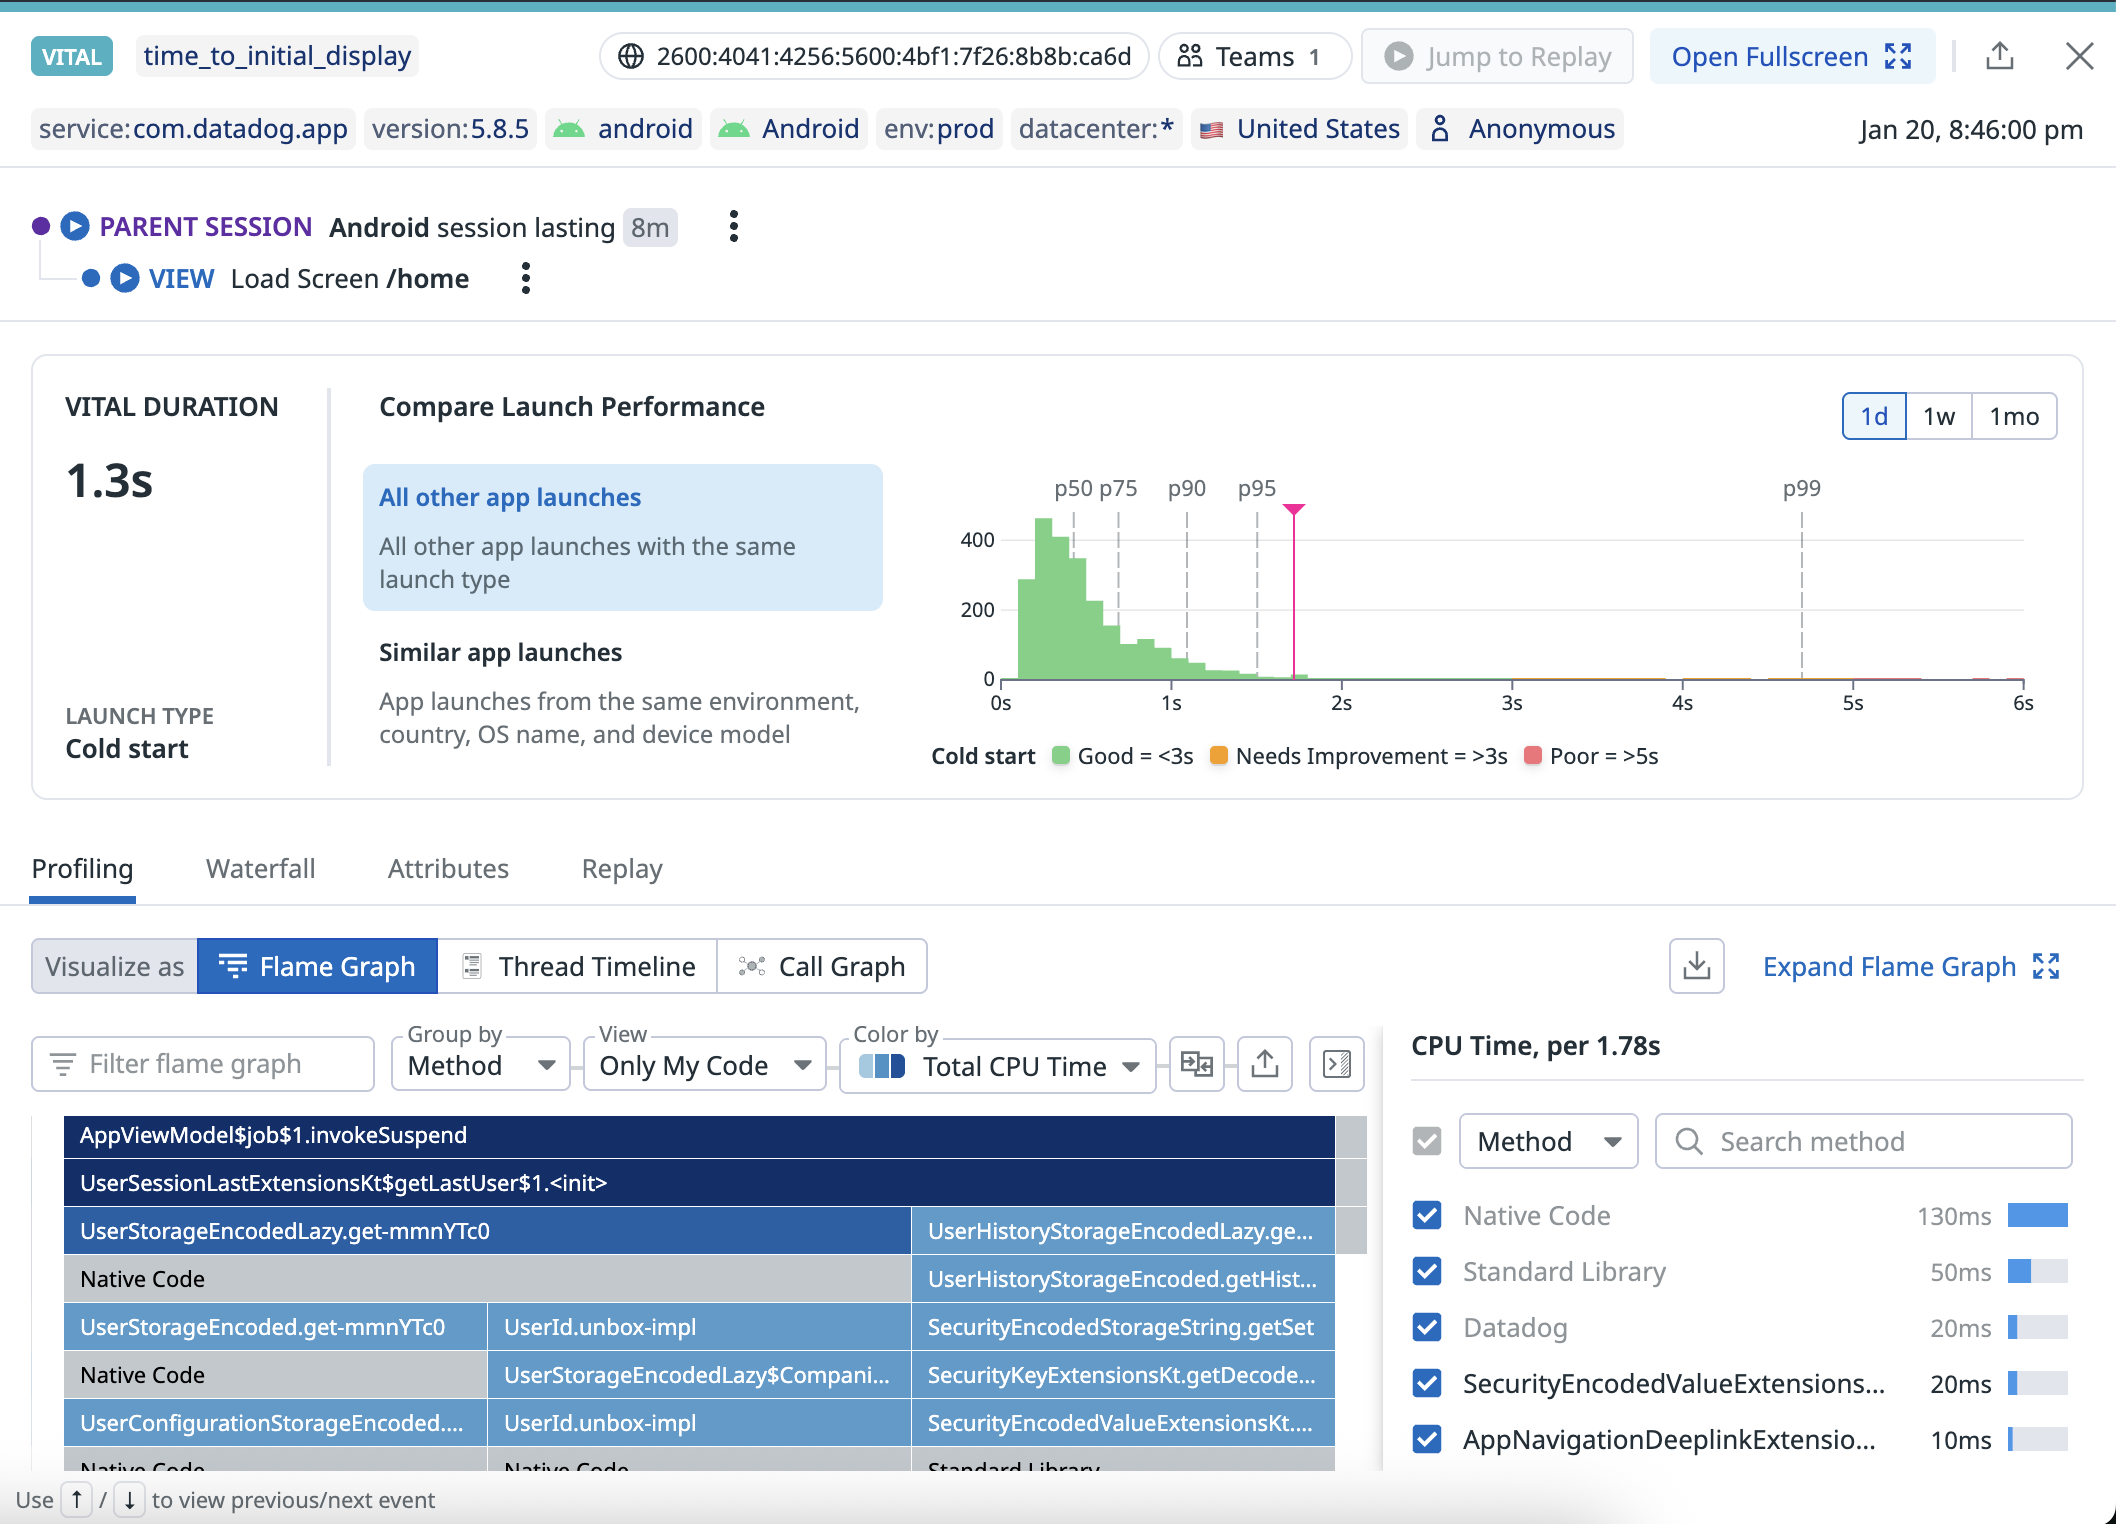Open the Total CPU Time color dropdown
This screenshot has height=1524, width=2116.
[x=998, y=1066]
